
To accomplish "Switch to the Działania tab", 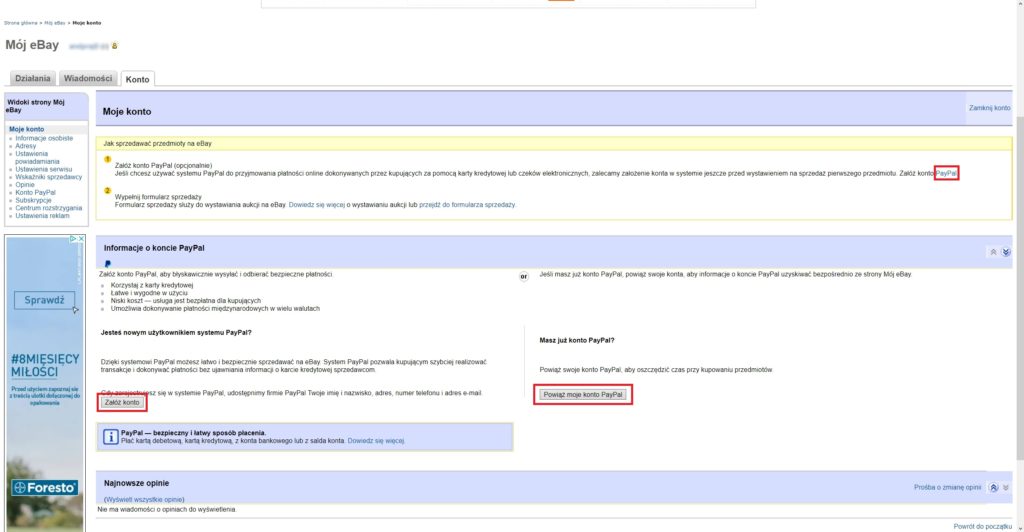I will 33,78.
